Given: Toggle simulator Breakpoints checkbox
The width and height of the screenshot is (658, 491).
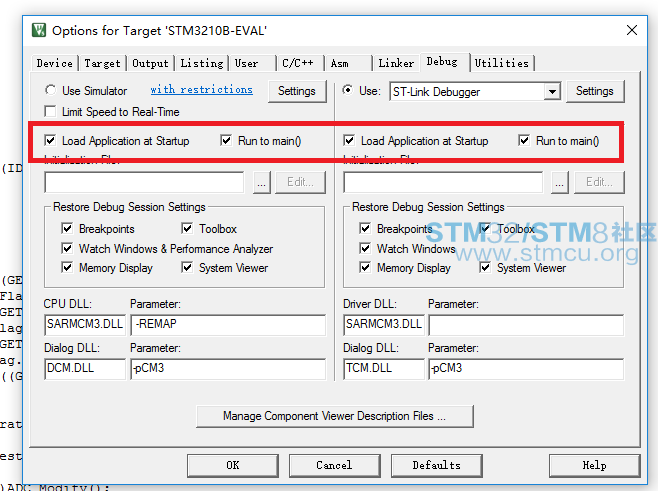Looking at the screenshot, I should tap(67, 228).
